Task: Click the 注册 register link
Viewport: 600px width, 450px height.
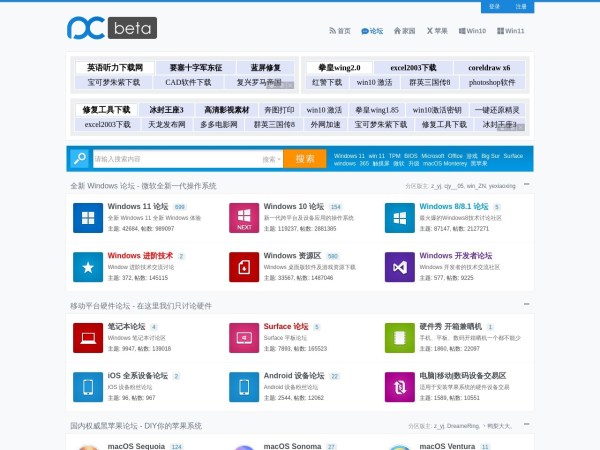Action: pos(521,6)
